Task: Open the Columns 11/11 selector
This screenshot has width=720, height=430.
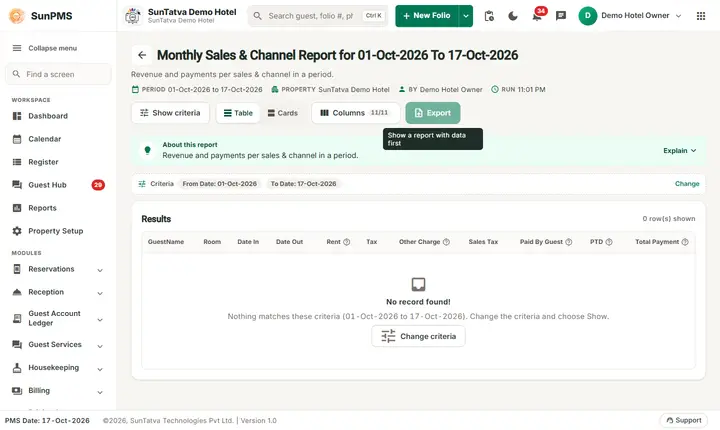Action: (x=355, y=113)
